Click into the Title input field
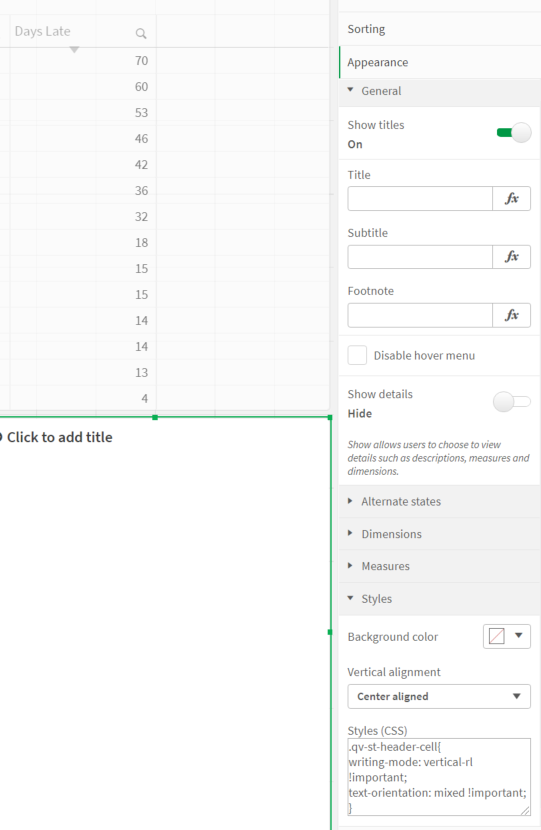This screenshot has width=541, height=830. (x=420, y=199)
